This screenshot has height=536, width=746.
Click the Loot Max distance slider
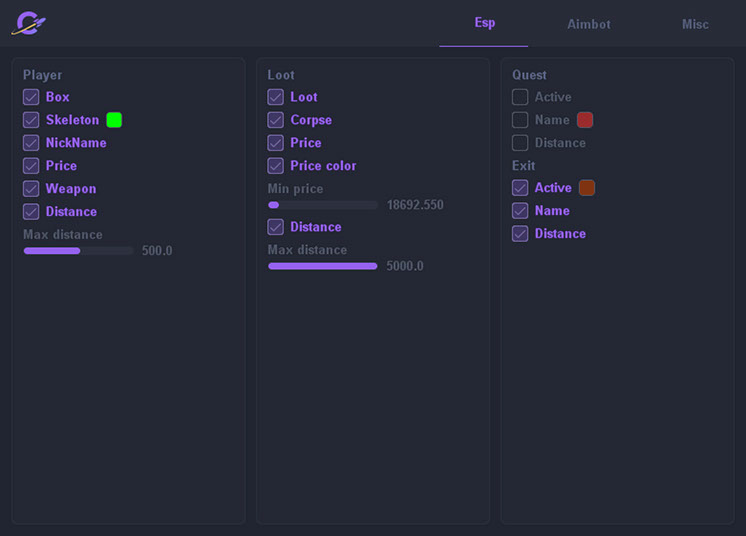point(323,266)
